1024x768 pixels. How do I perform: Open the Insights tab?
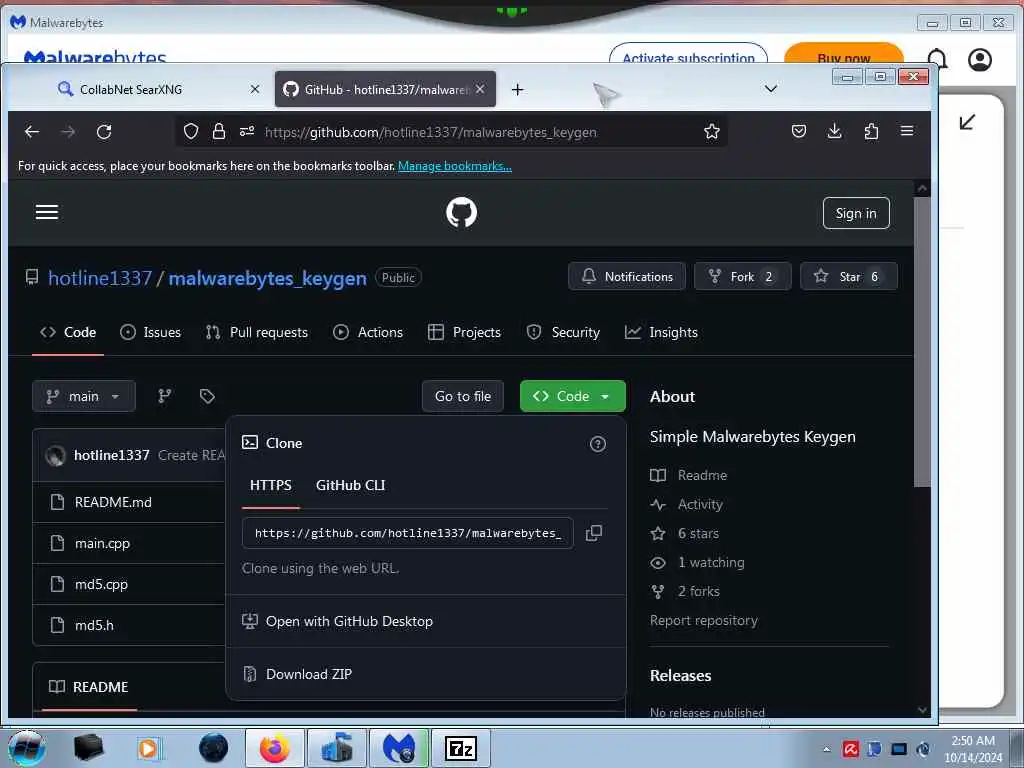[x=661, y=332]
